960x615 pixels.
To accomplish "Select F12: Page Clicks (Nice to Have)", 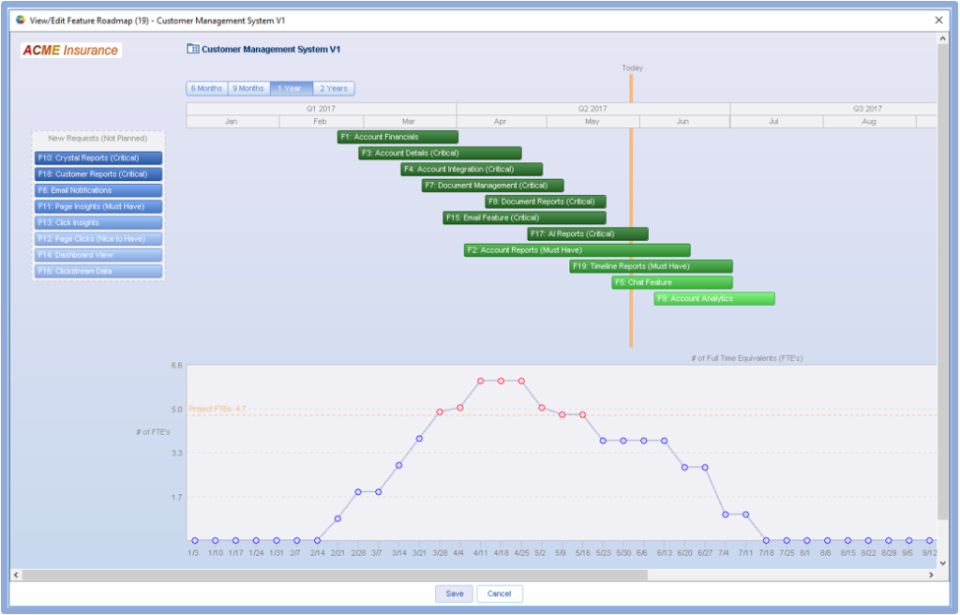I will (99, 239).
